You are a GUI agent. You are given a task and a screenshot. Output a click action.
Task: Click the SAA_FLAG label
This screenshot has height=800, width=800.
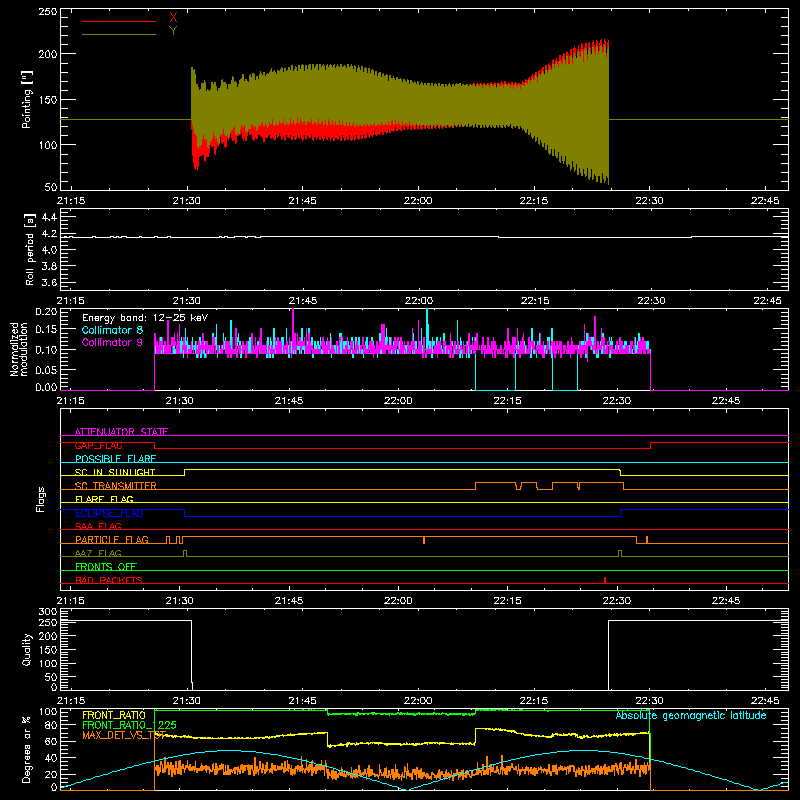tap(98, 526)
